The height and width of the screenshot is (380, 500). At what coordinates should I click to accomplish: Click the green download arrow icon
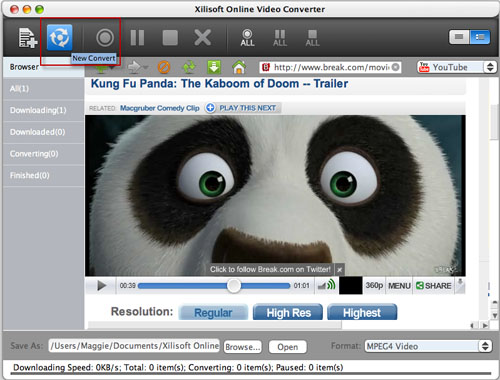pyautogui.click(x=214, y=67)
